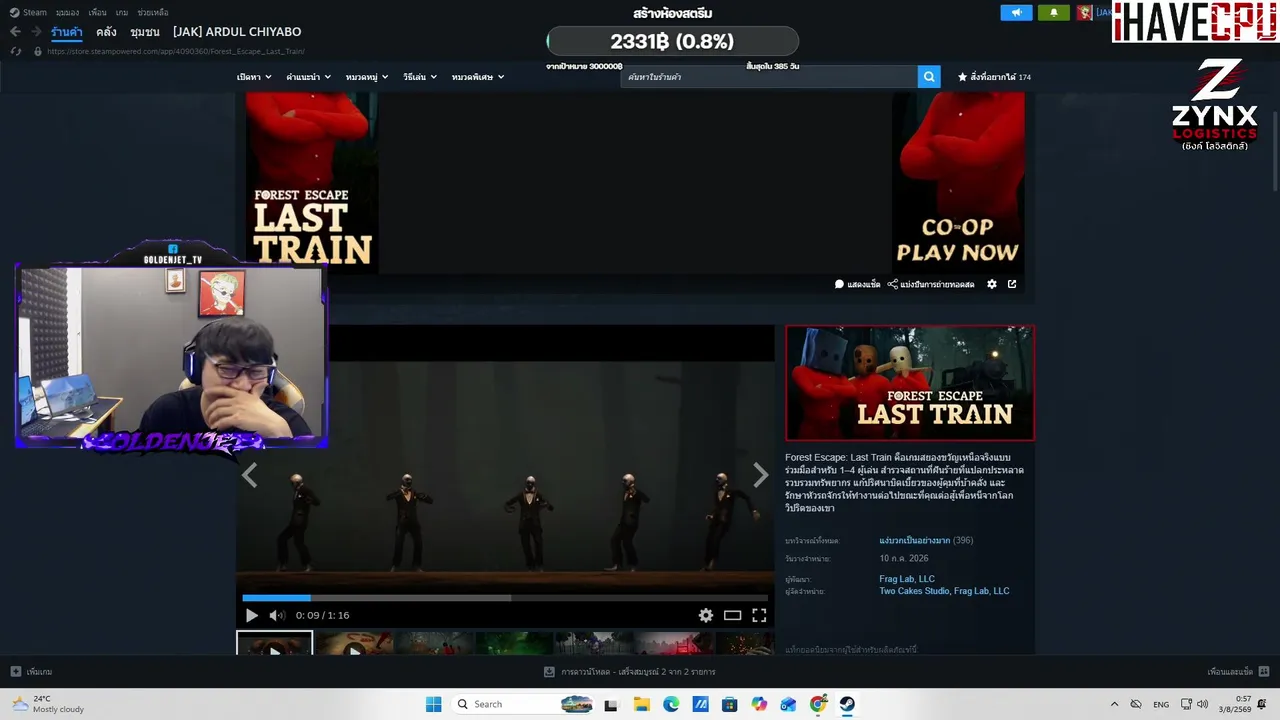This screenshot has width=1280, height=720.
Task: Click the store search magnifier button
Action: (929, 77)
